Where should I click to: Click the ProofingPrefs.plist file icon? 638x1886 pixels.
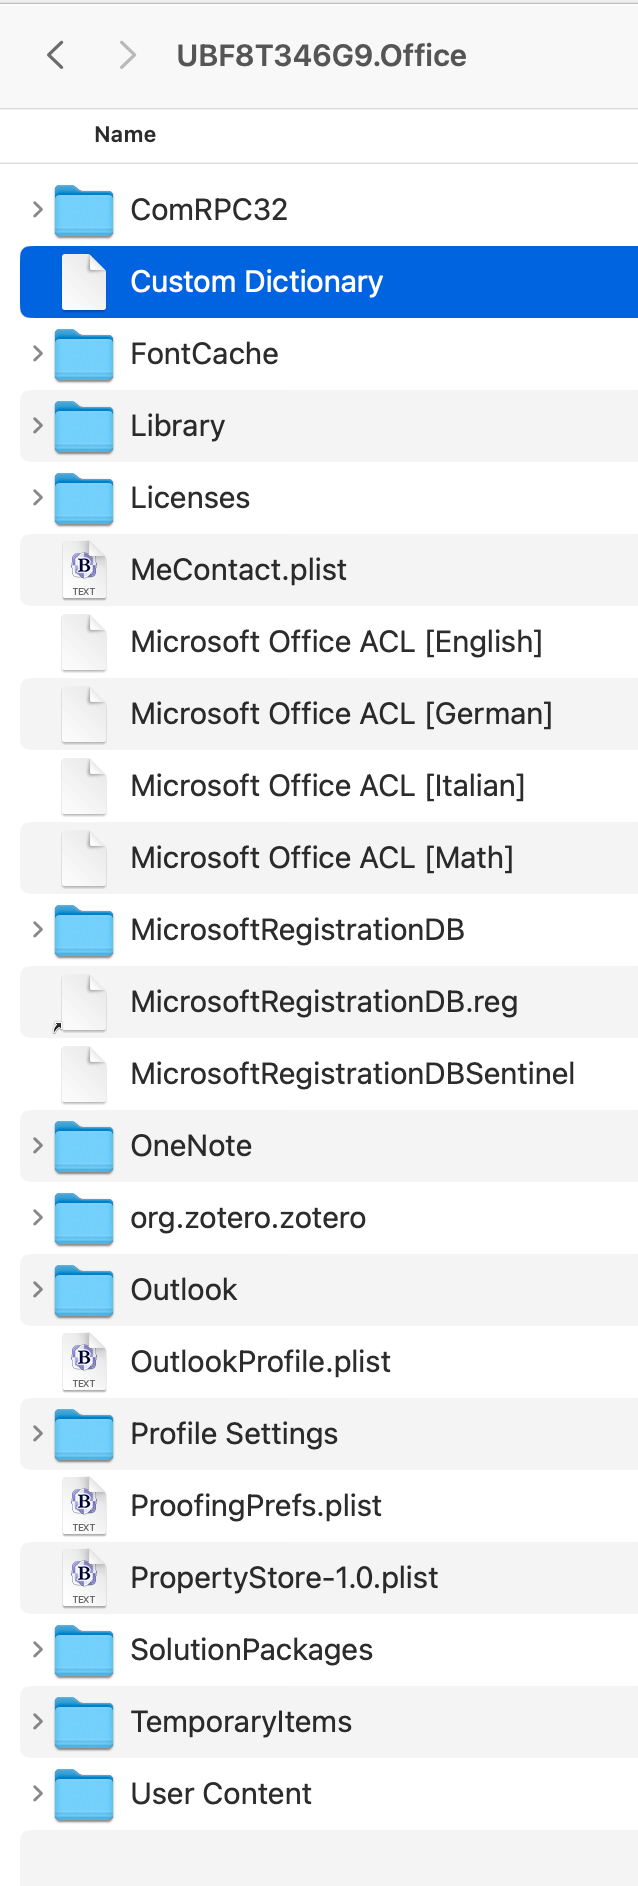click(x=84, y=1506)
